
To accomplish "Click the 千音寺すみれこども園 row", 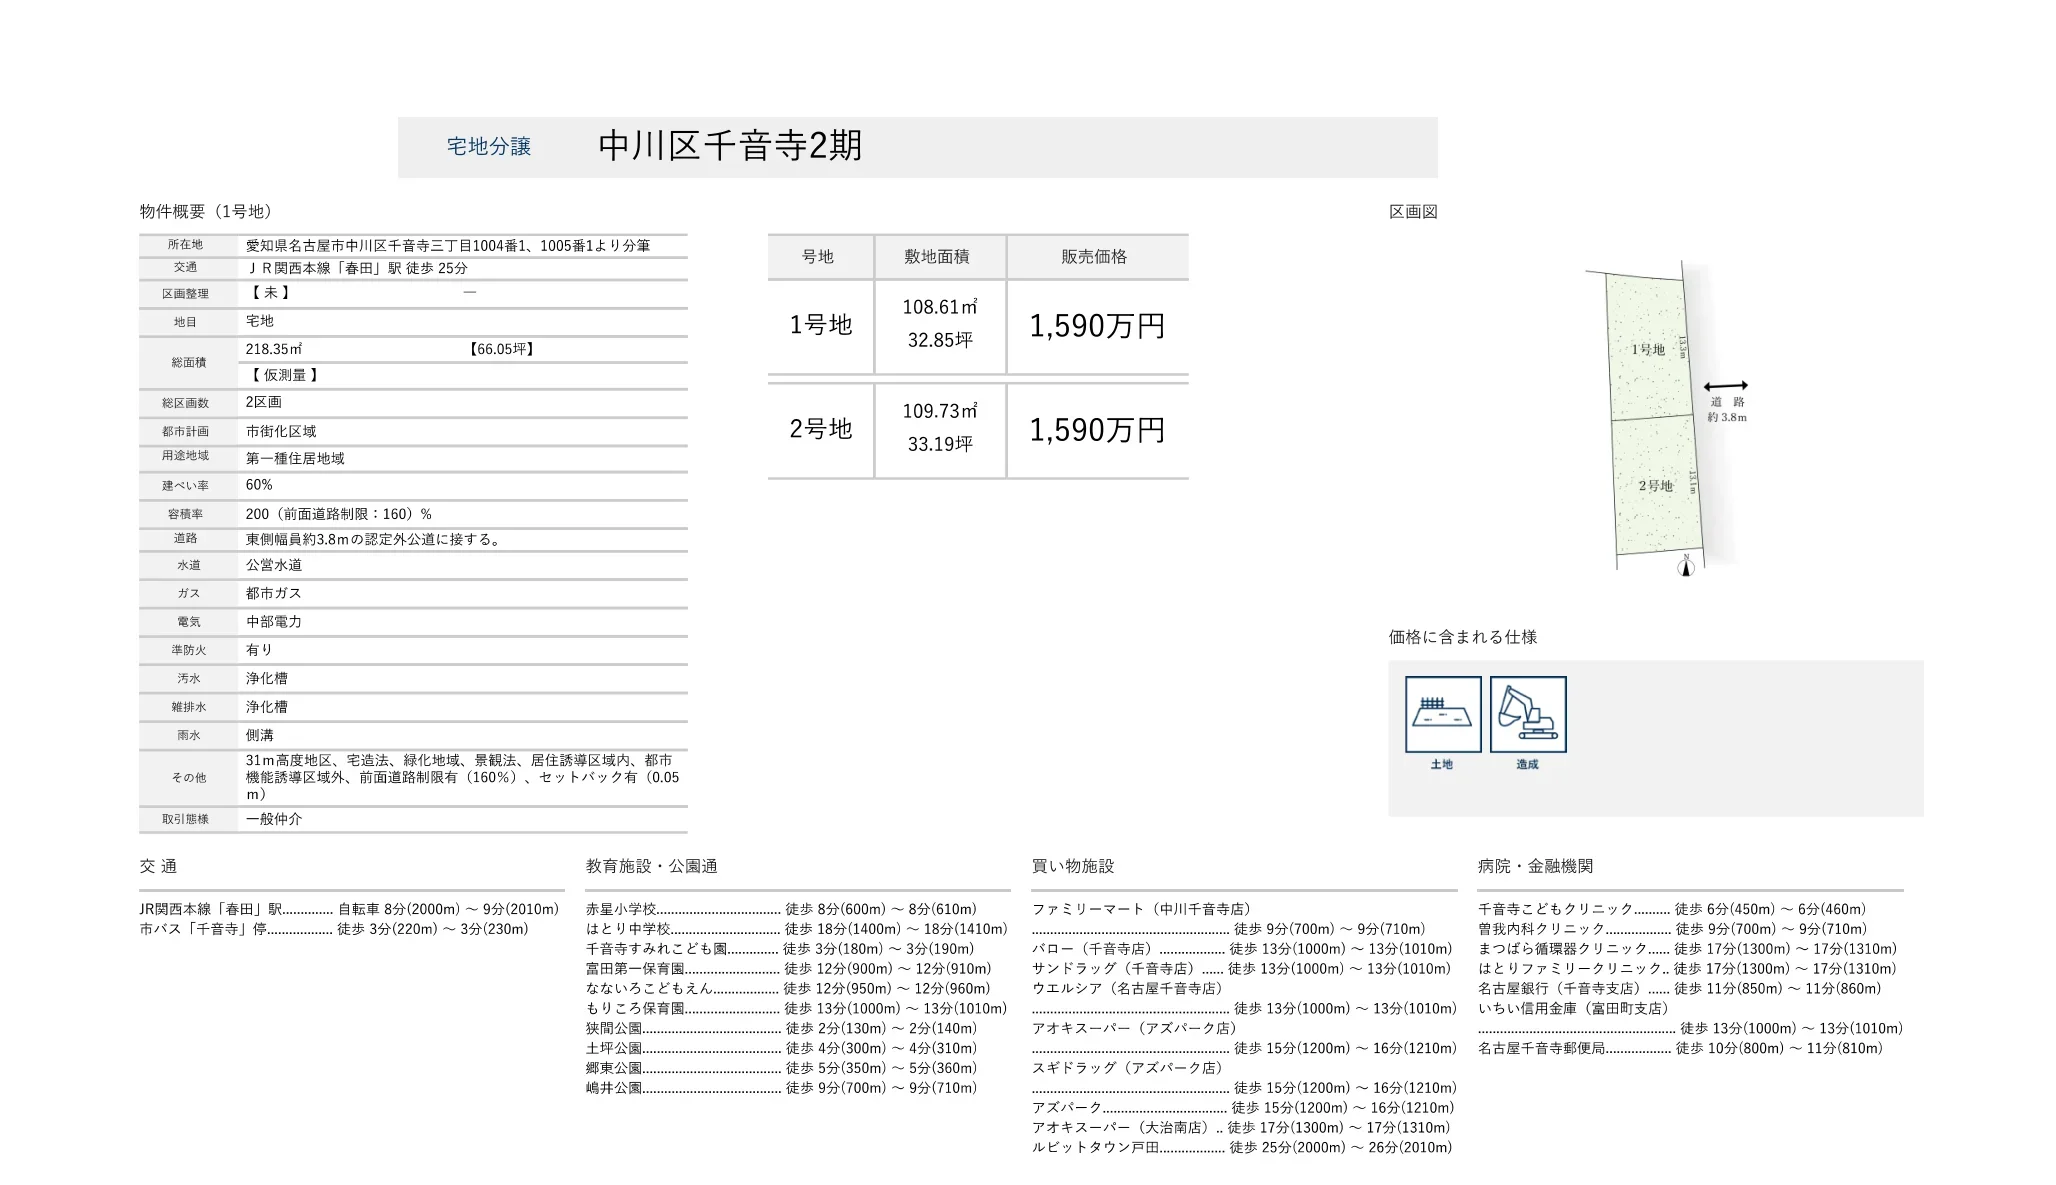I will [x=780, y=949].
